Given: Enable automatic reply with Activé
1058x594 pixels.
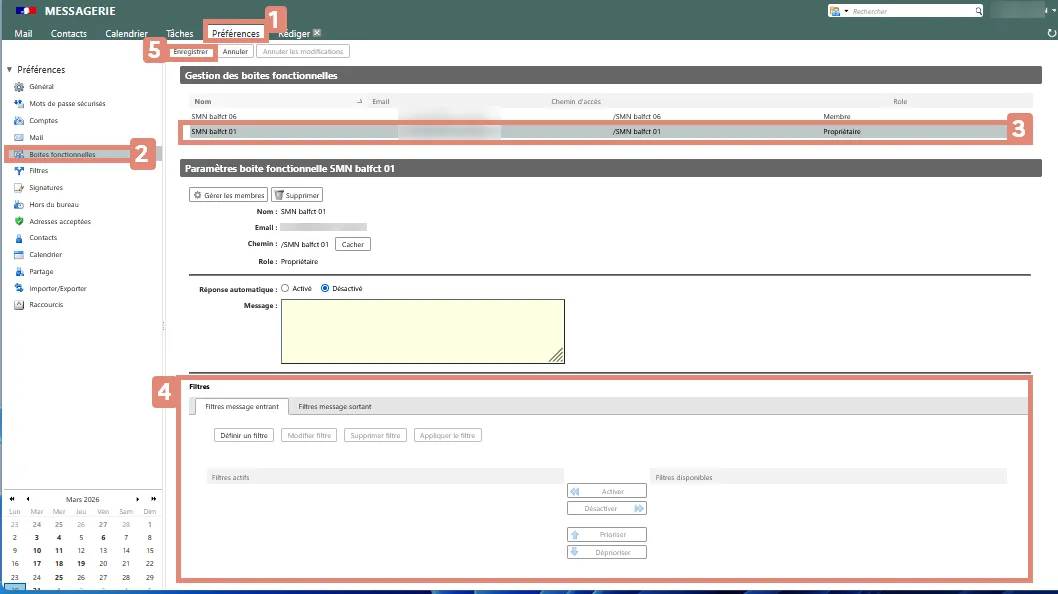Looking at the screenshot, I should coord(285,288).
